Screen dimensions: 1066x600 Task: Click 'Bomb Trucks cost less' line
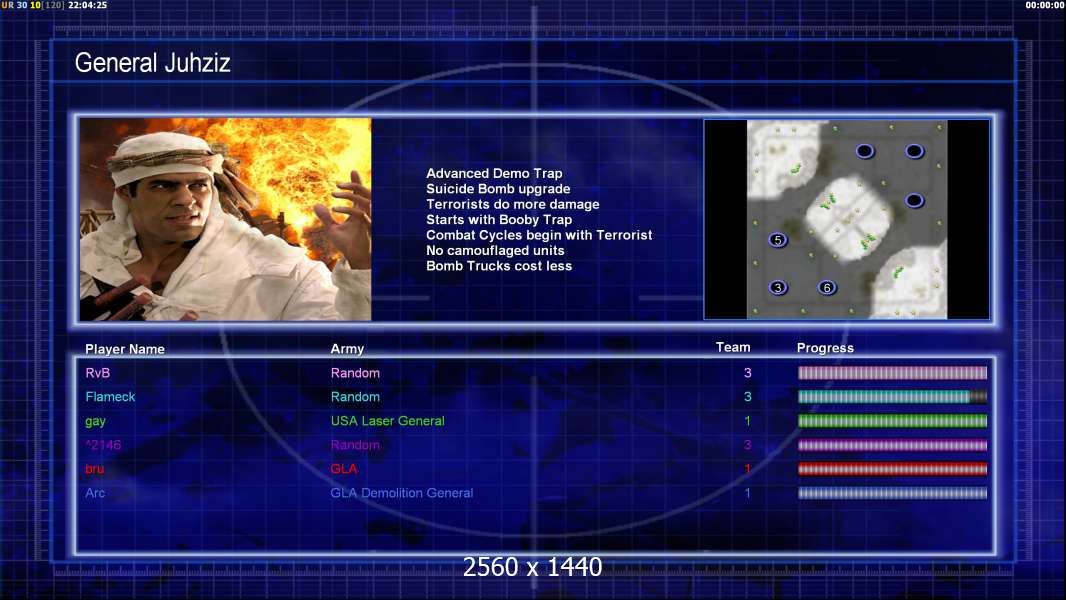[x=499, y=266]
